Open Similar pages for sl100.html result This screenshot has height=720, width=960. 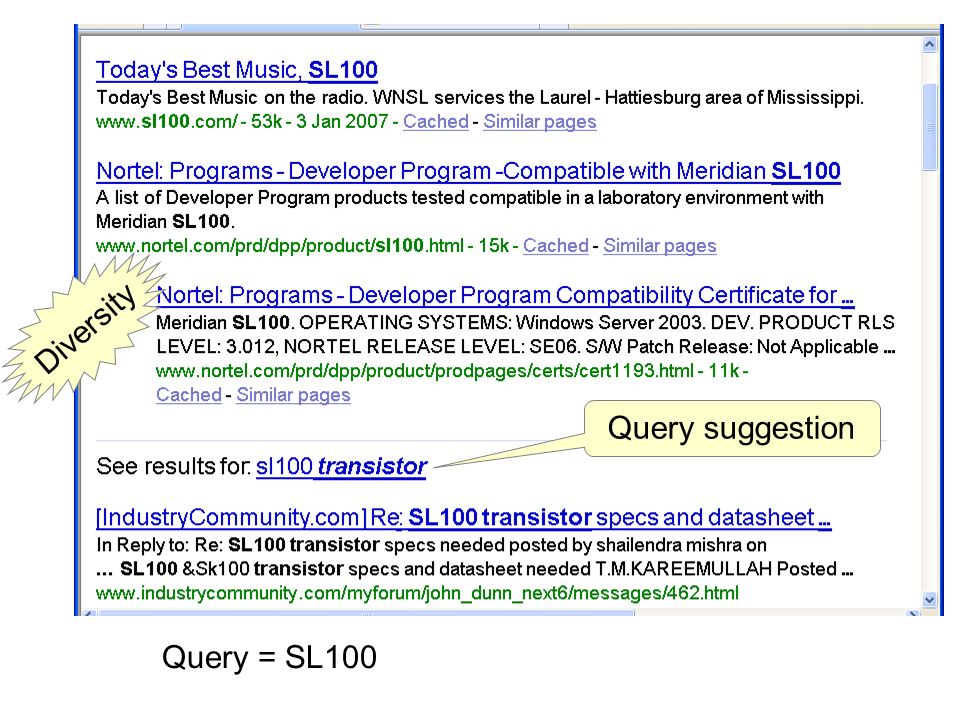pos(659,246)
